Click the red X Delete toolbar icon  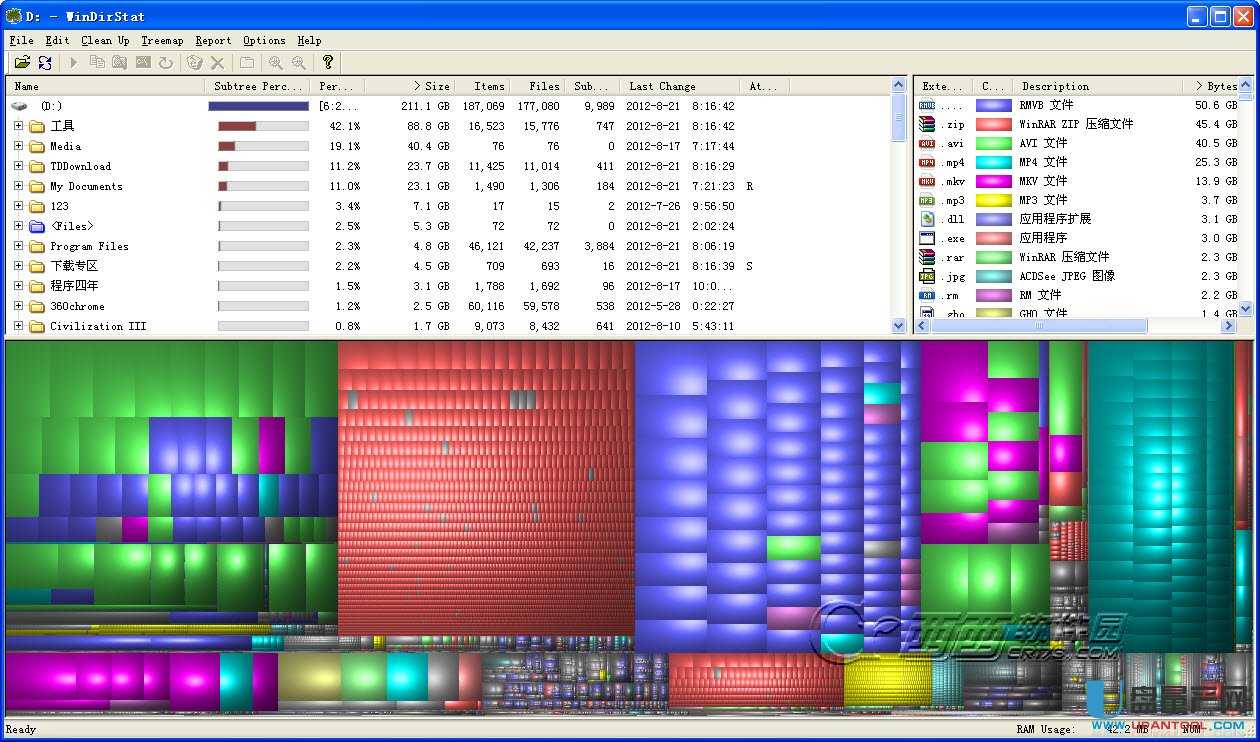click(x=217, y=62)
